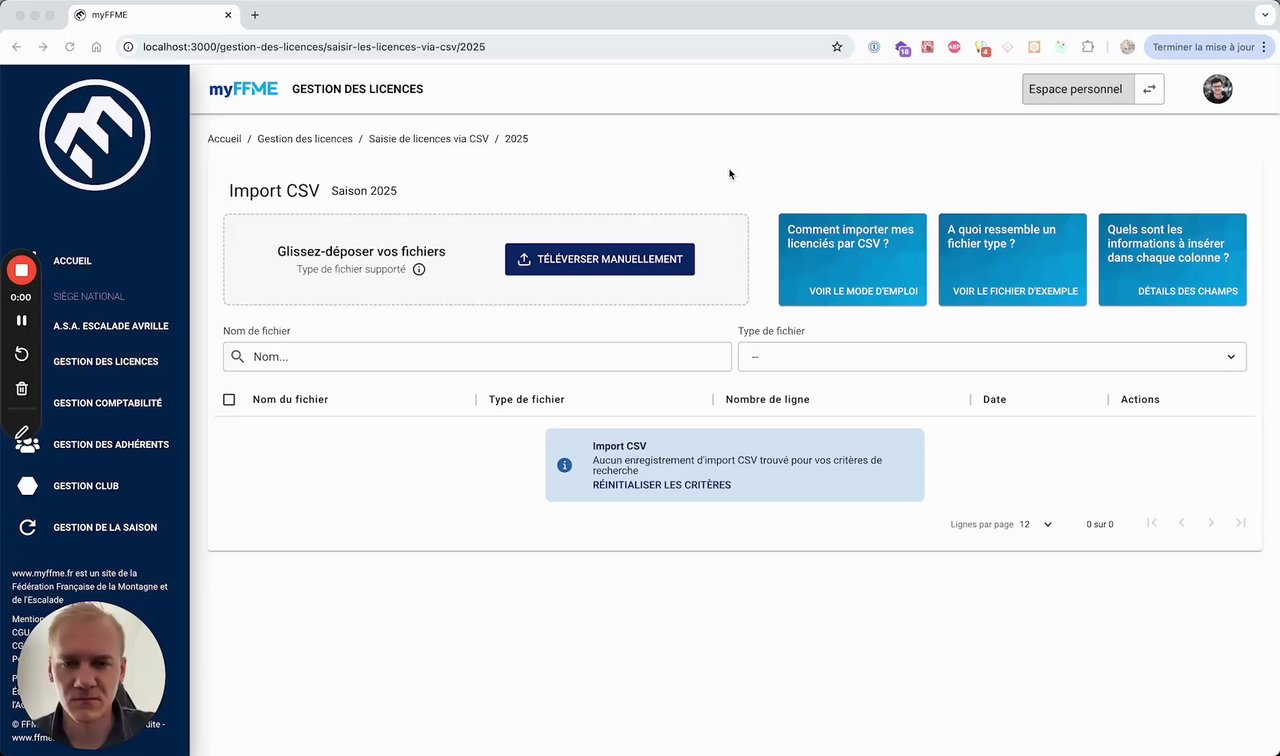Open Gestion comptabilité in sidebar
This screenshot has height=756, width=1280.
pyautogui.click(x=108, y=403)
